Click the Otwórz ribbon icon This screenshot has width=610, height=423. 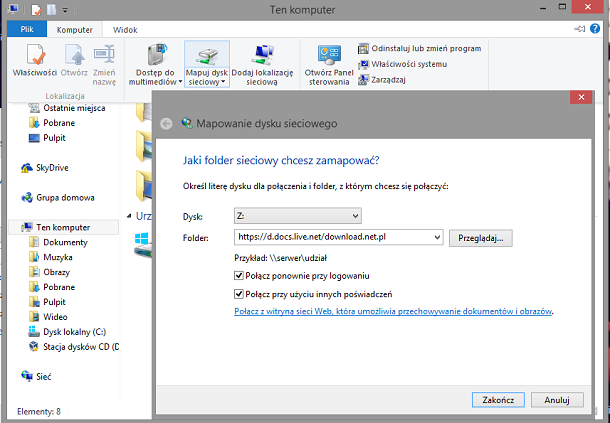coord(74,55)
